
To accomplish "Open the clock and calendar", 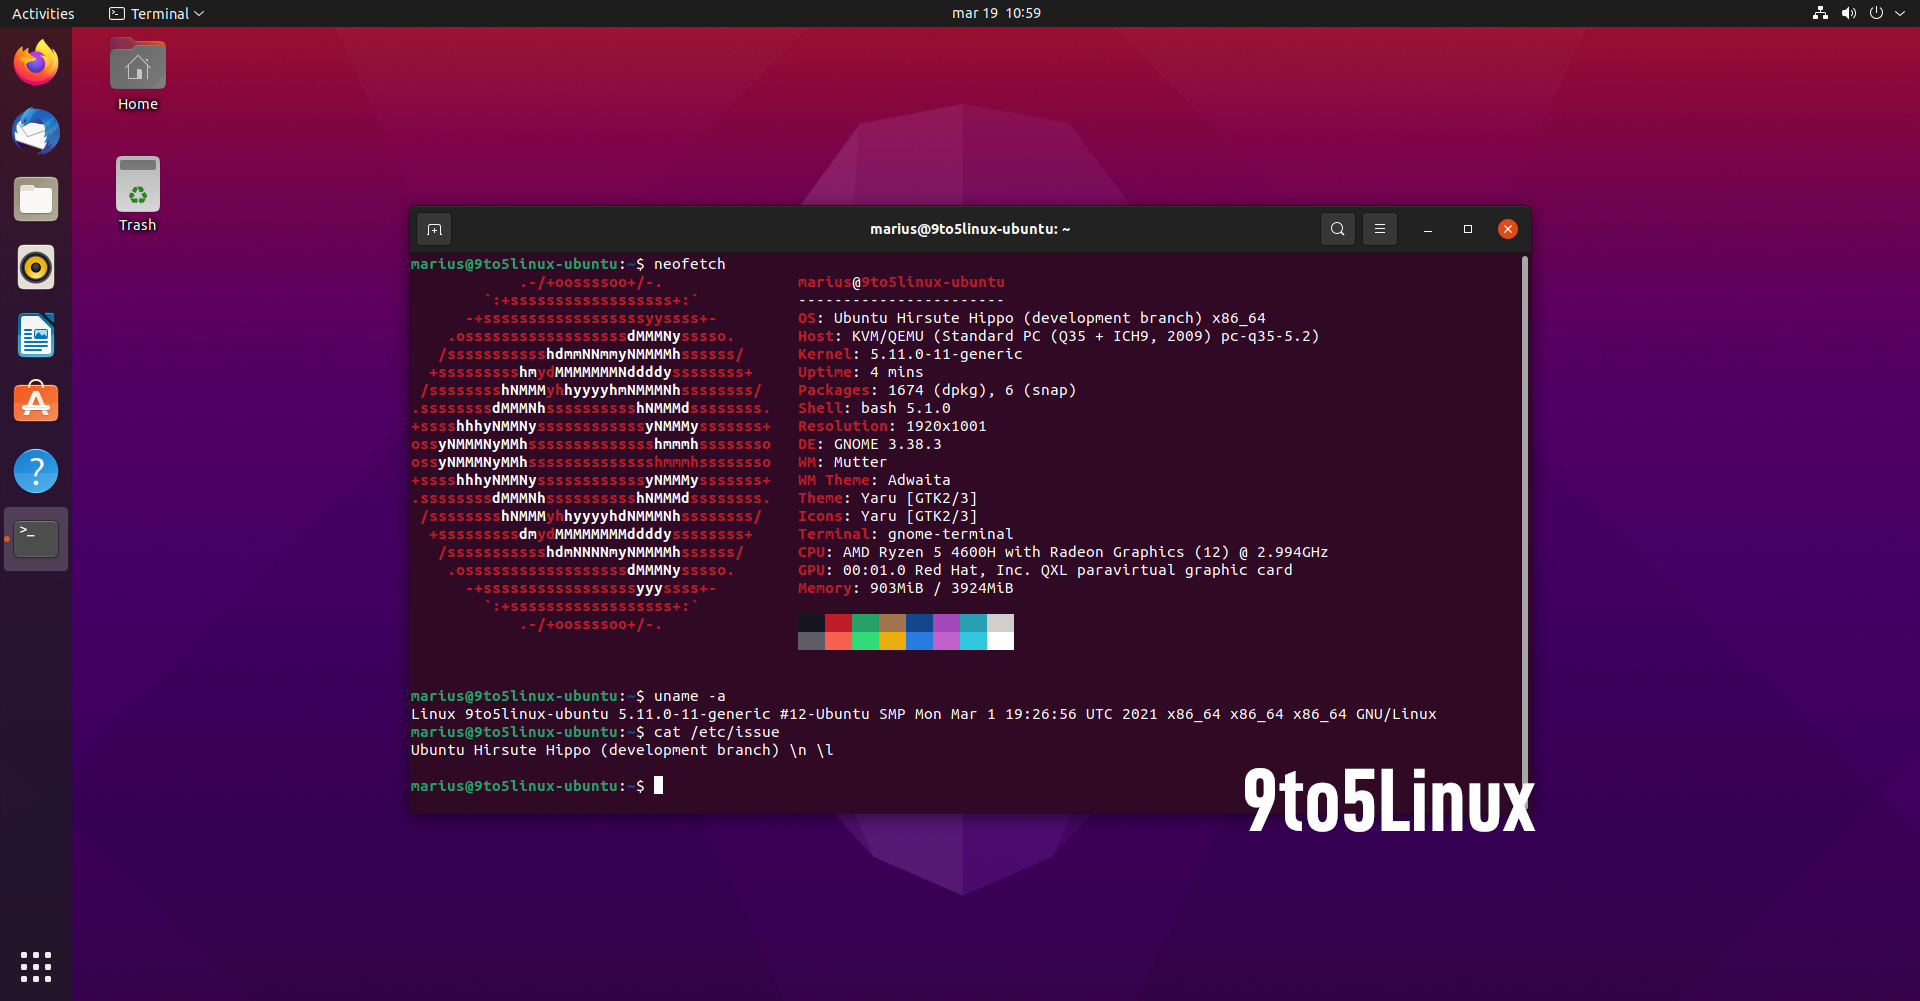I will point(996,13).
